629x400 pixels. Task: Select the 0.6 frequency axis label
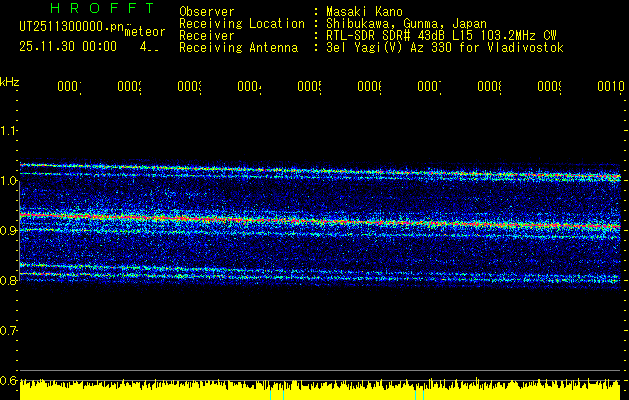(x=9, y=380)
